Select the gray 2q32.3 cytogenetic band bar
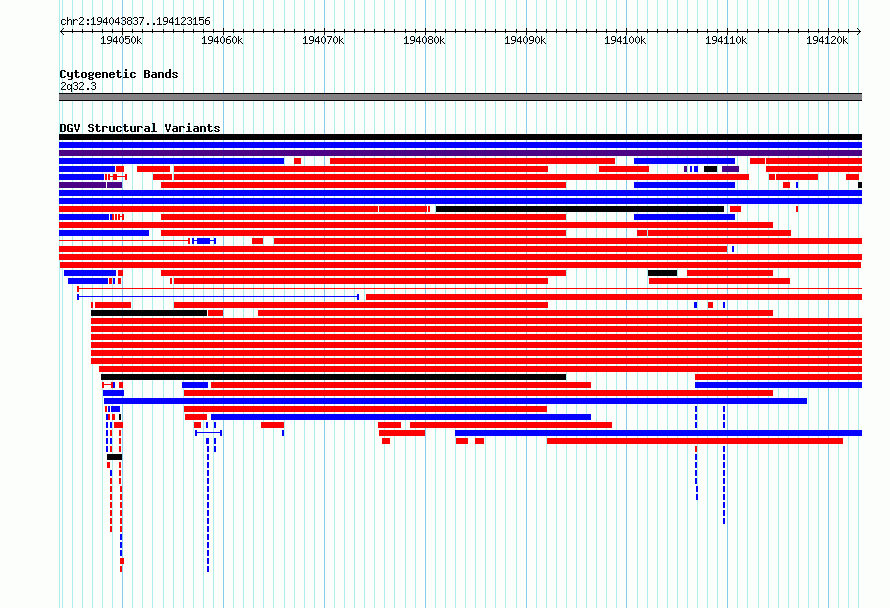 coord(460,97)
